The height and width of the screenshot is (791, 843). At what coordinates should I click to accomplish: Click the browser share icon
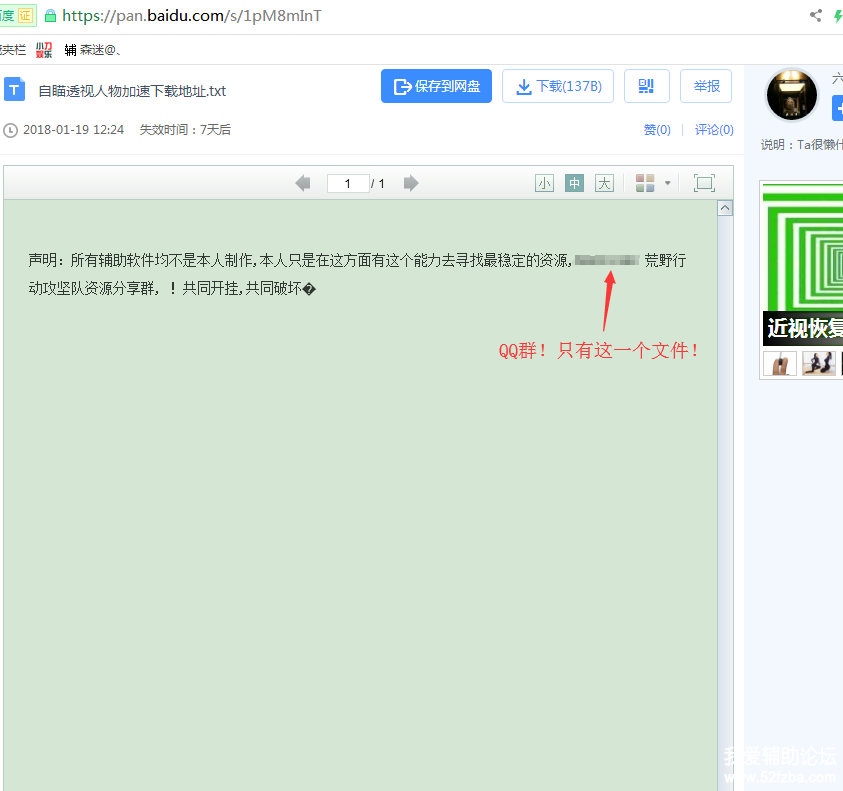tap(815, 16)
